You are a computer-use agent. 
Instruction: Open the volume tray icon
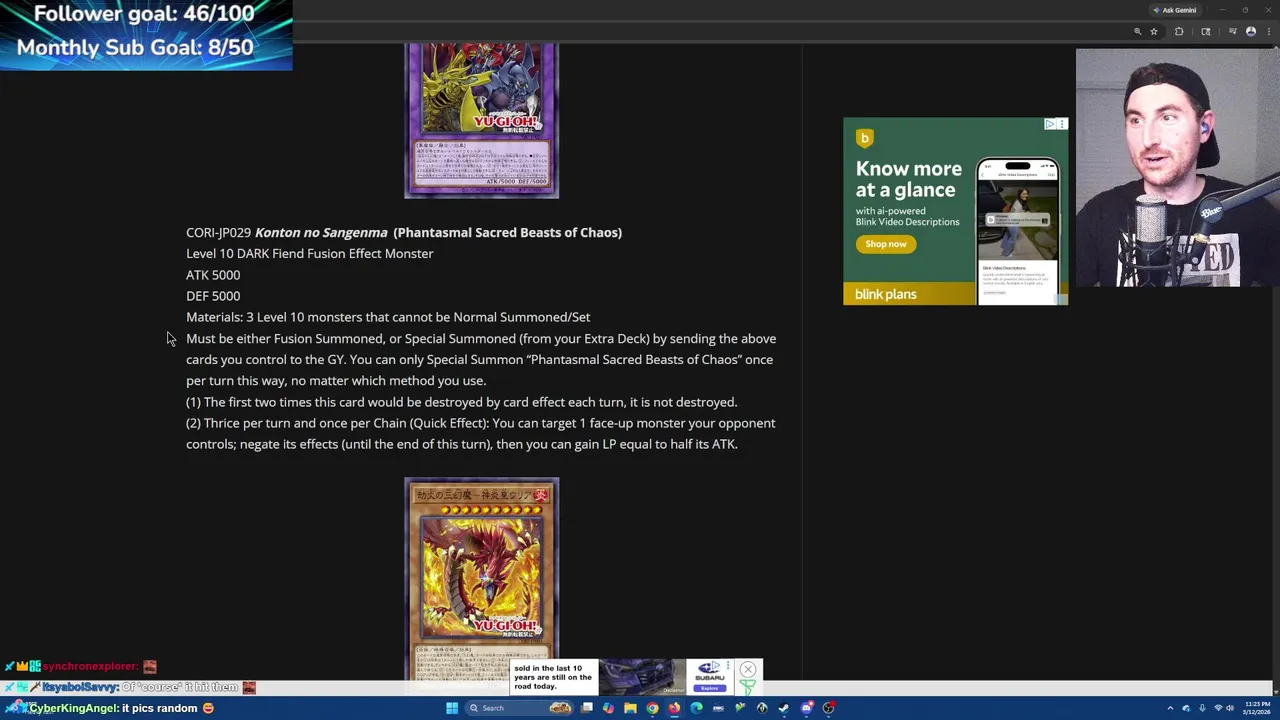tap(1230, 708)
